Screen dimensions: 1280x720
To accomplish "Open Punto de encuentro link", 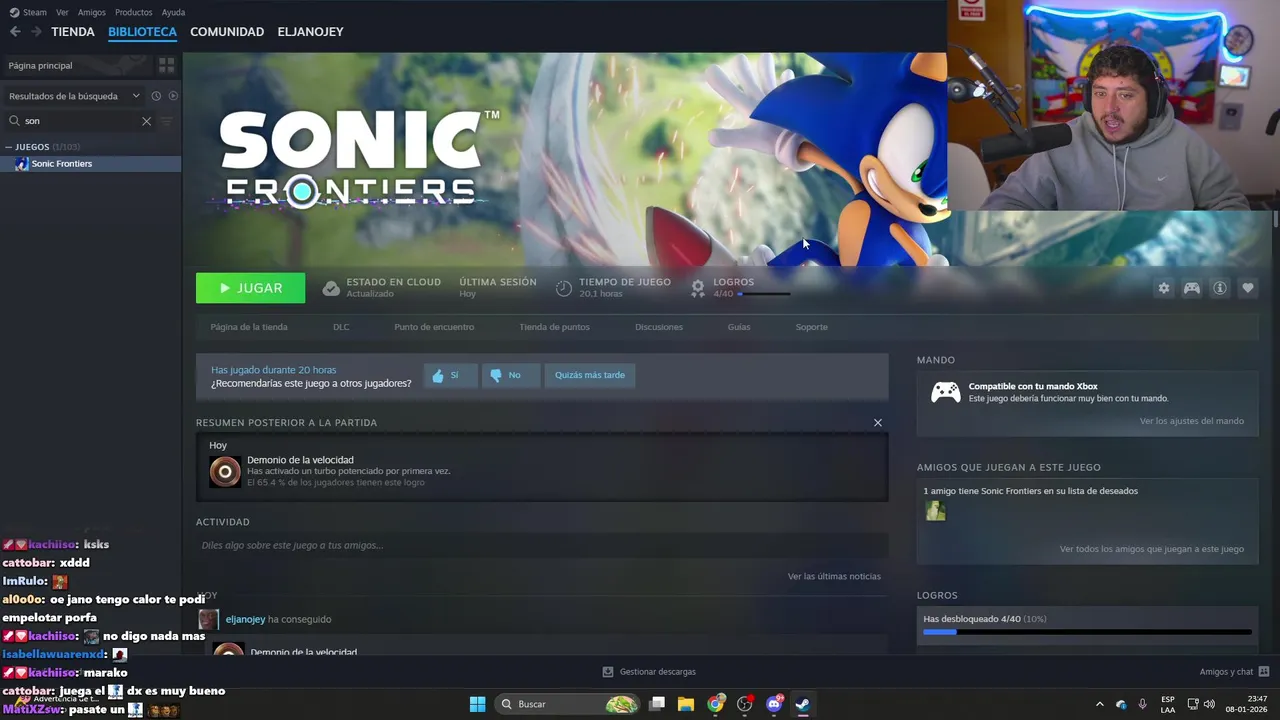I will pyautogui.click(x=434, y=327).
